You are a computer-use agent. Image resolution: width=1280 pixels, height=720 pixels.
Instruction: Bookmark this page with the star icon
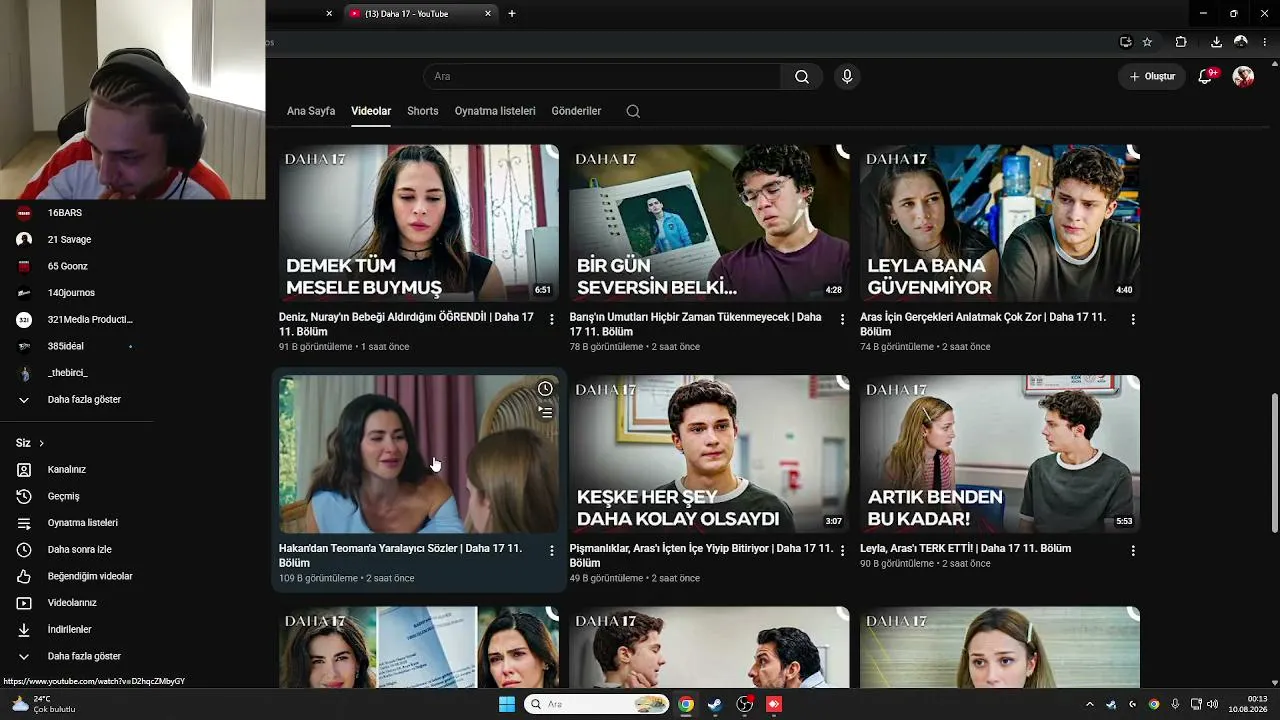(1147, 42)
